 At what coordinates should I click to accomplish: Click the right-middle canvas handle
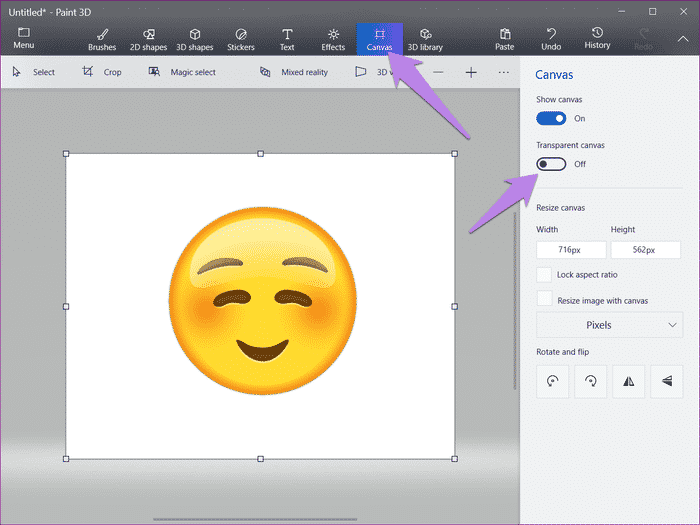454,306
